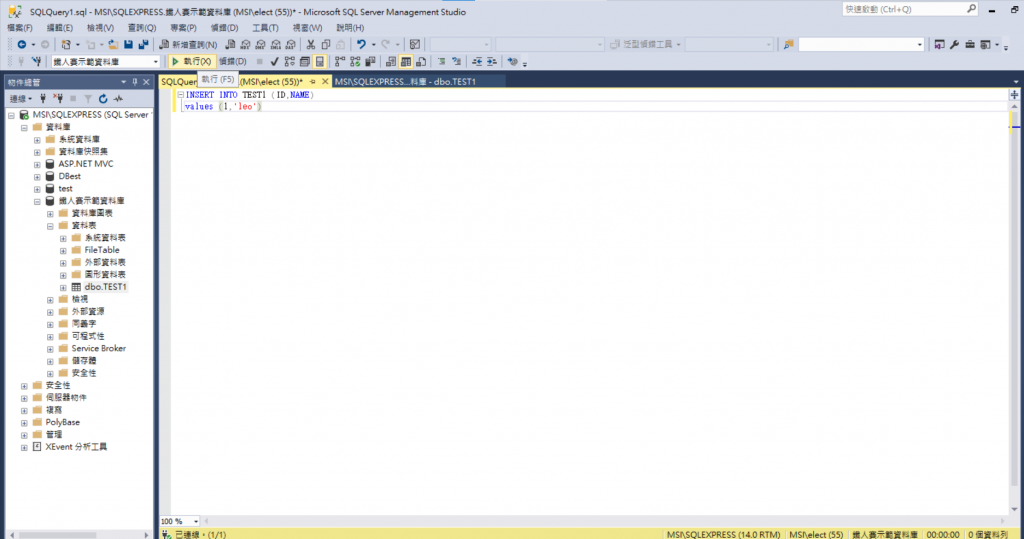Click Object Explorer Activity Monitor icon
Viewport: 1024px width, 539px height.
click(118, 99)
